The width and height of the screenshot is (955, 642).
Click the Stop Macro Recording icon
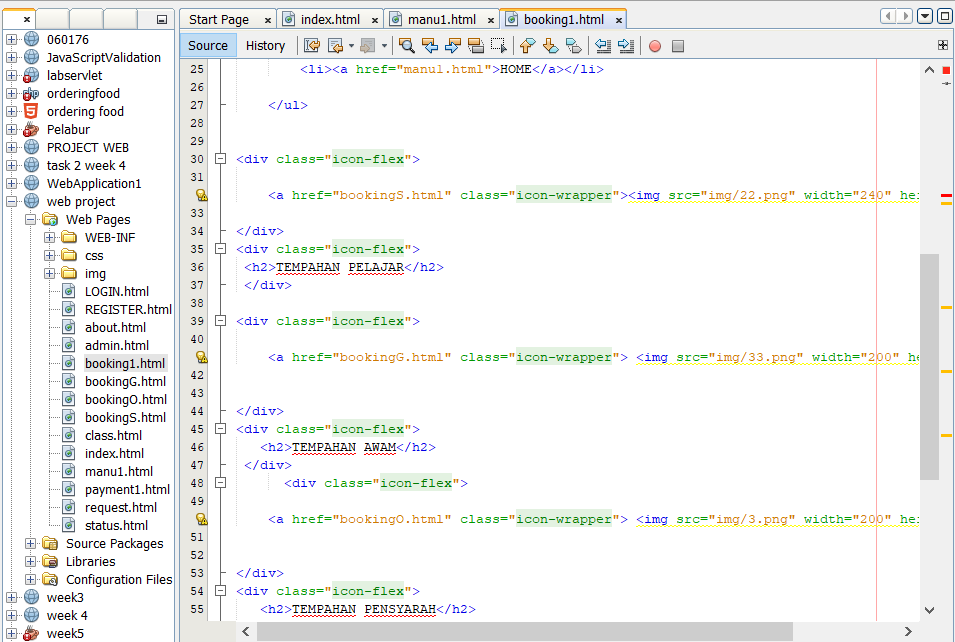pyautogui.click(x=680, y=46)
